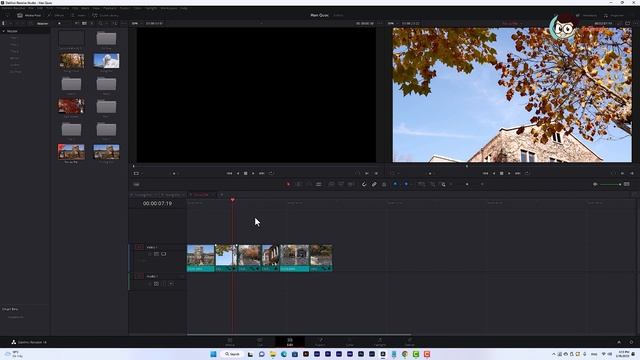640x360 pixels.
Task: Disable the Video 1 track
Action: pyautogui.click(x=164, y=254)
